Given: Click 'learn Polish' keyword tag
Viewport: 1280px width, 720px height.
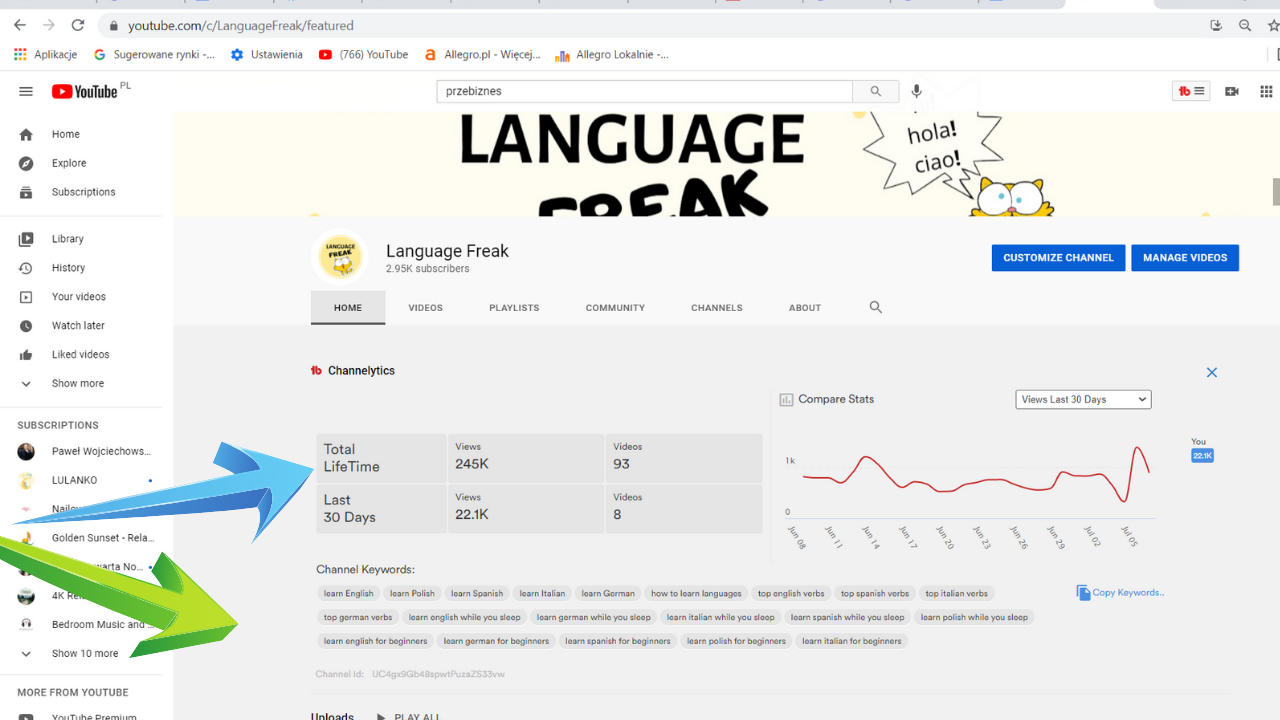Looking at the screenshot, I should pos(412,593).
